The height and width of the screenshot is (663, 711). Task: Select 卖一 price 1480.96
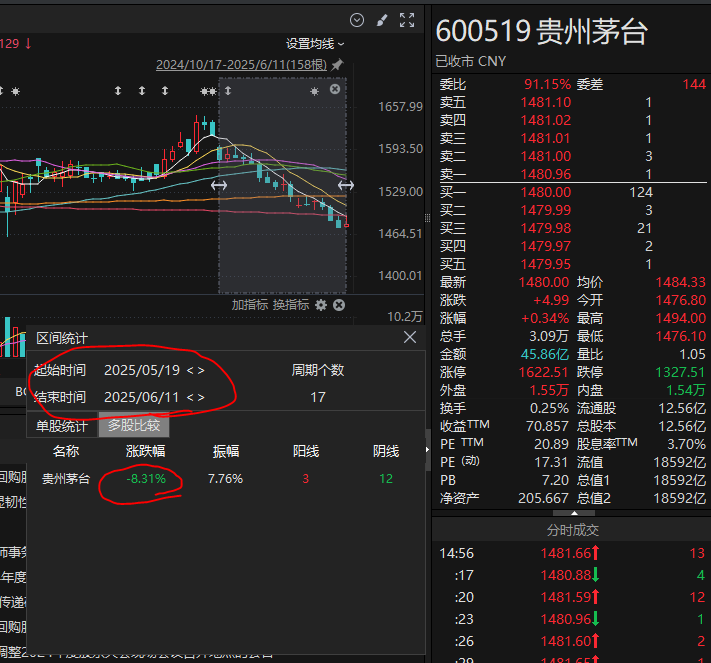coord(546,174)
